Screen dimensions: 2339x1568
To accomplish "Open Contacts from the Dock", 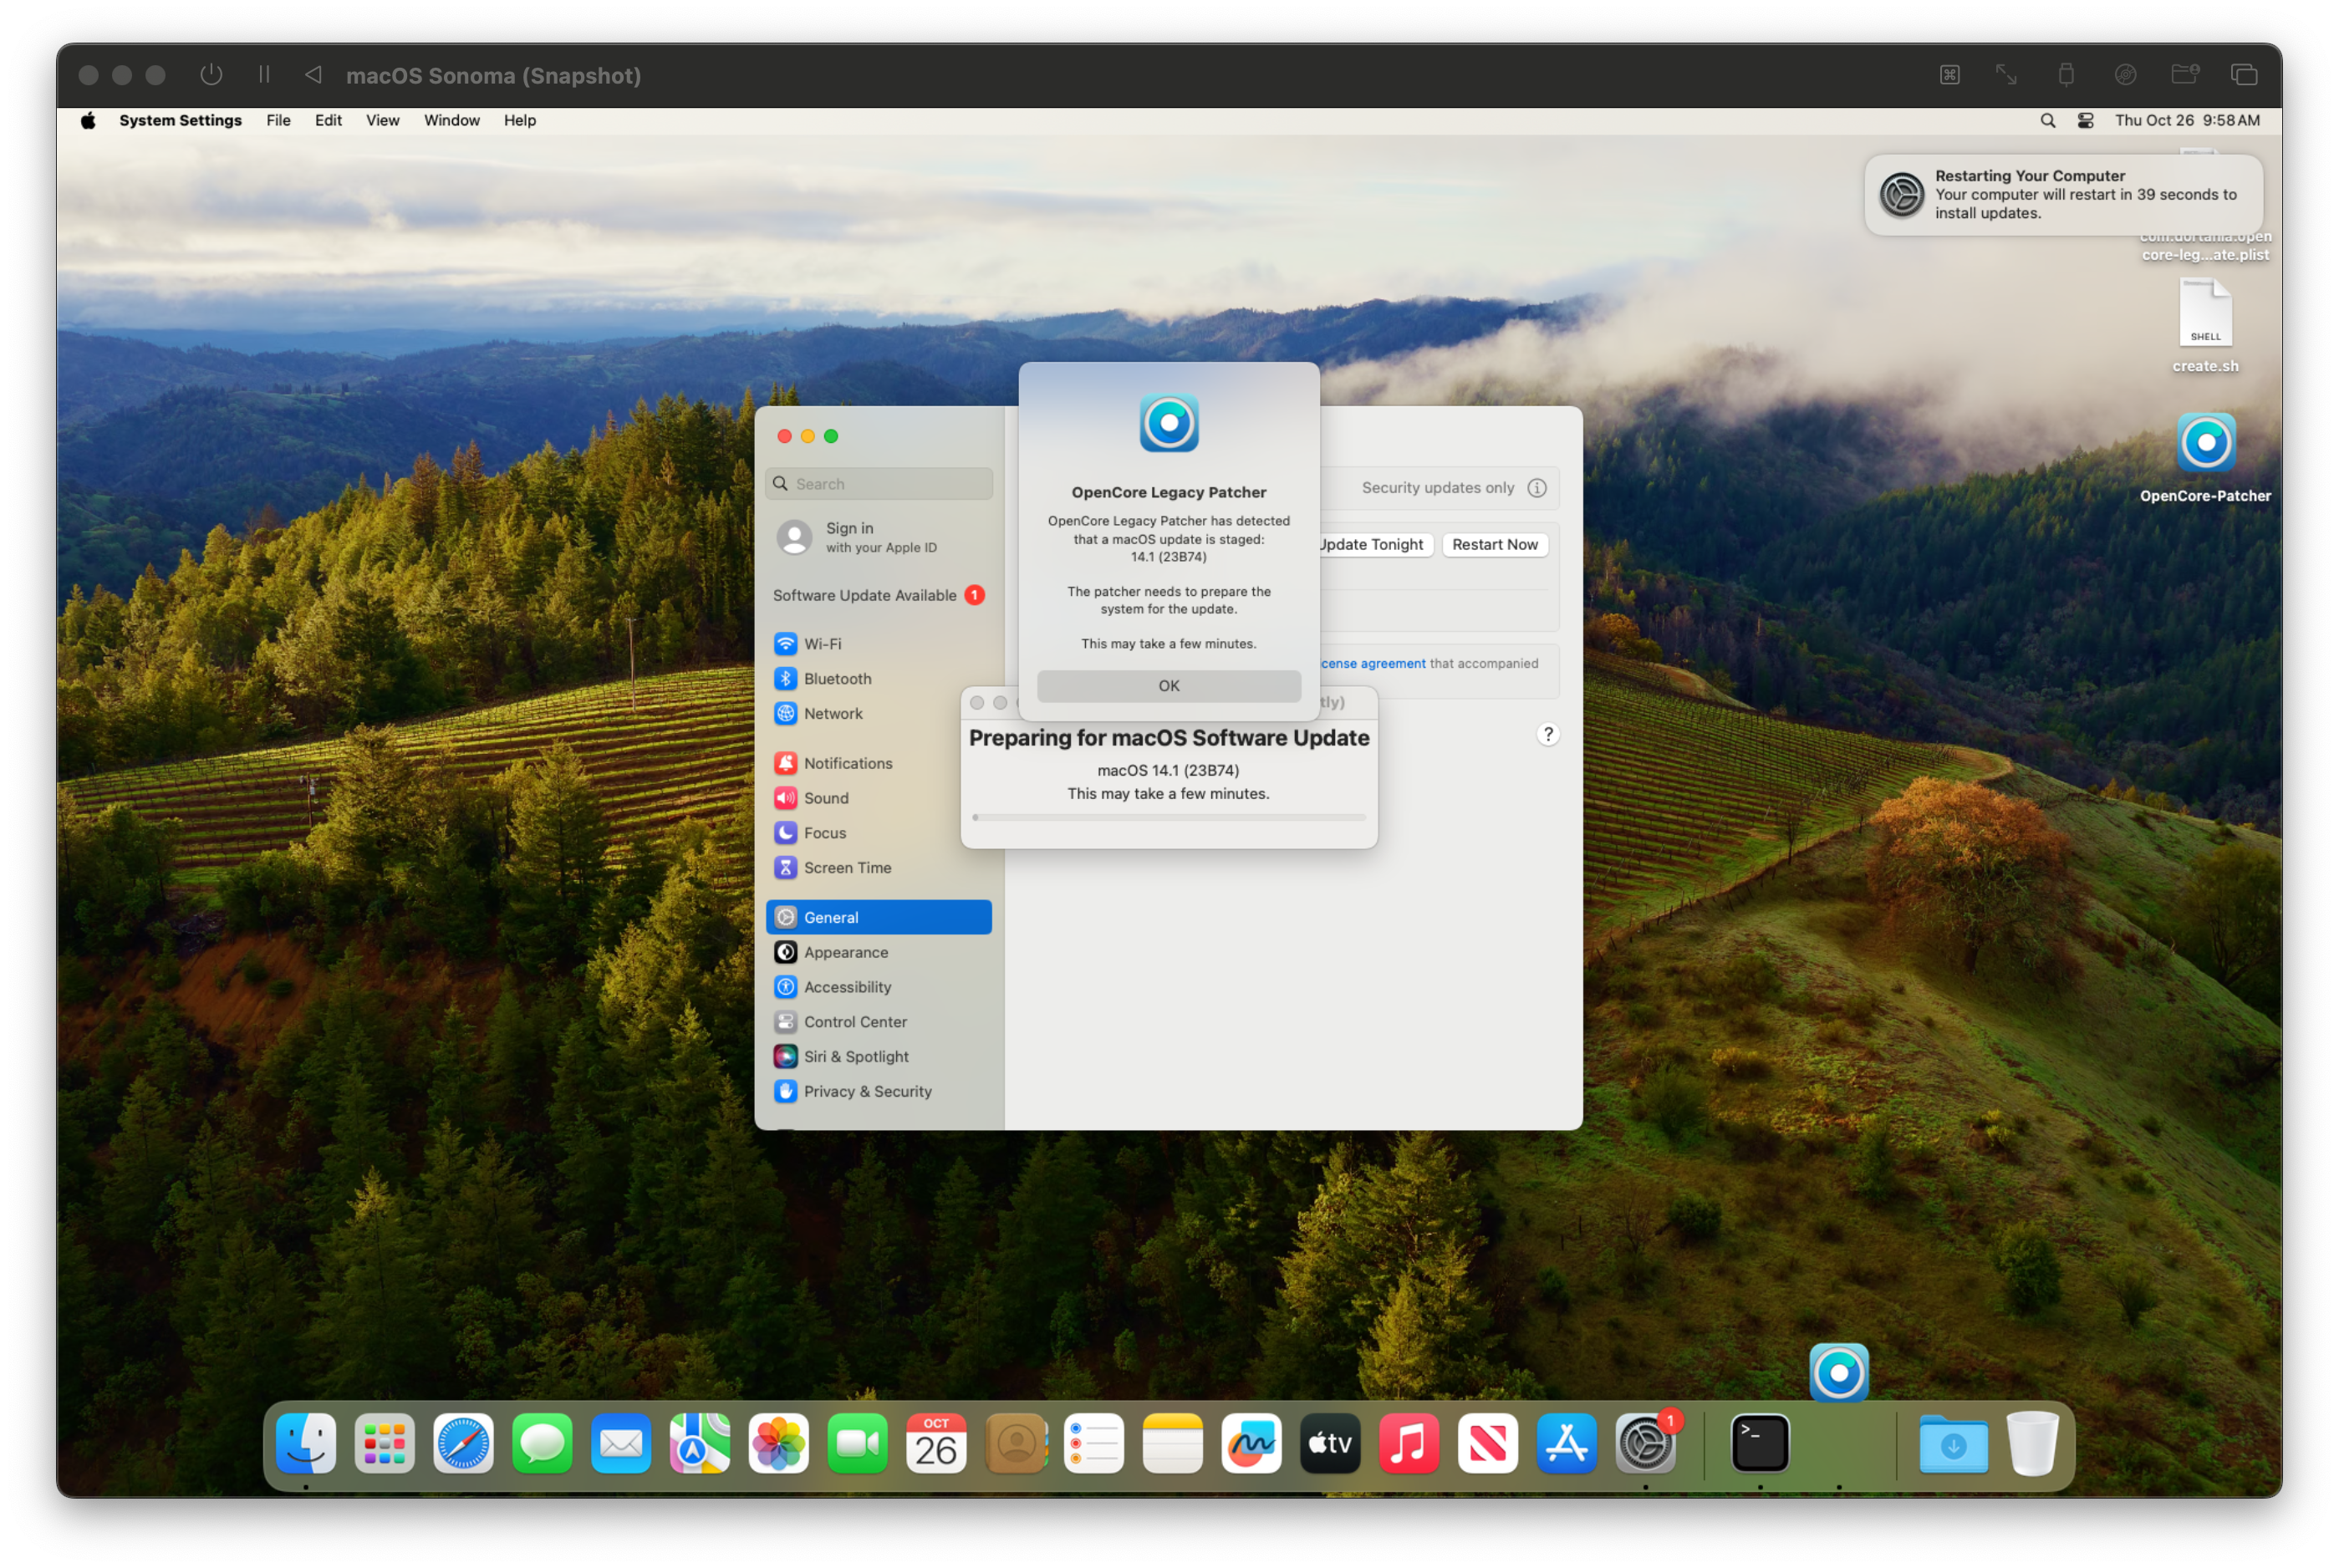I will pyautogui.click(x=1016, y=1444).
